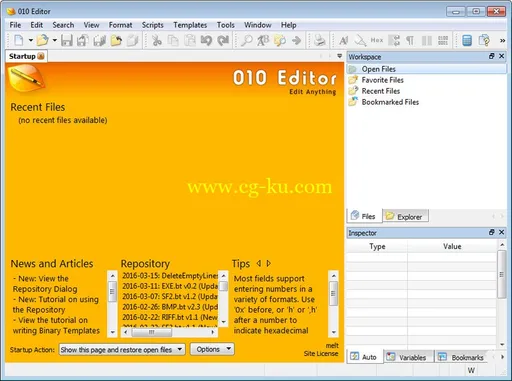Click the Inspector Type column header
Viewport: 512px width, 381px height.
[377, 246]
